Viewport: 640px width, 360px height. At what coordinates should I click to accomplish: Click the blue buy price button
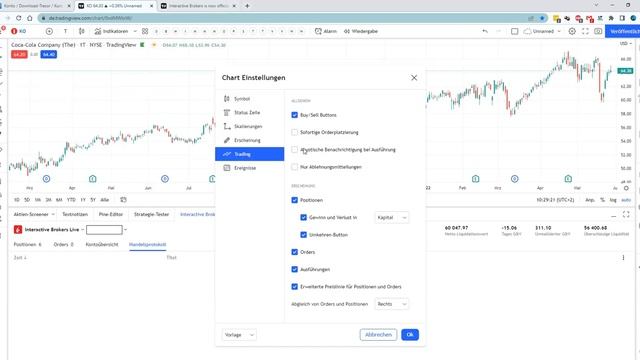pyautogui.click(x=49, y=54)
